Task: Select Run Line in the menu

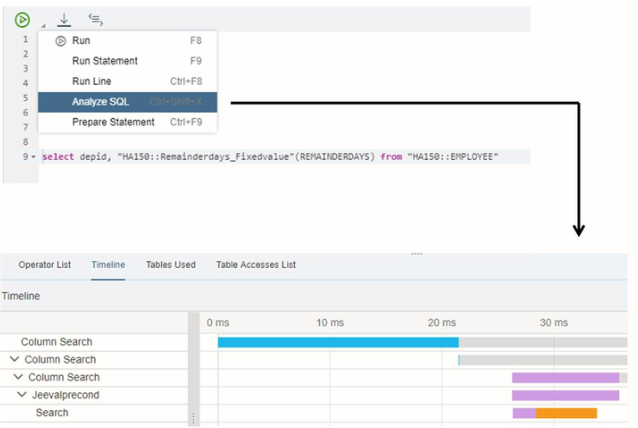Action: click(x=91, y=81)
